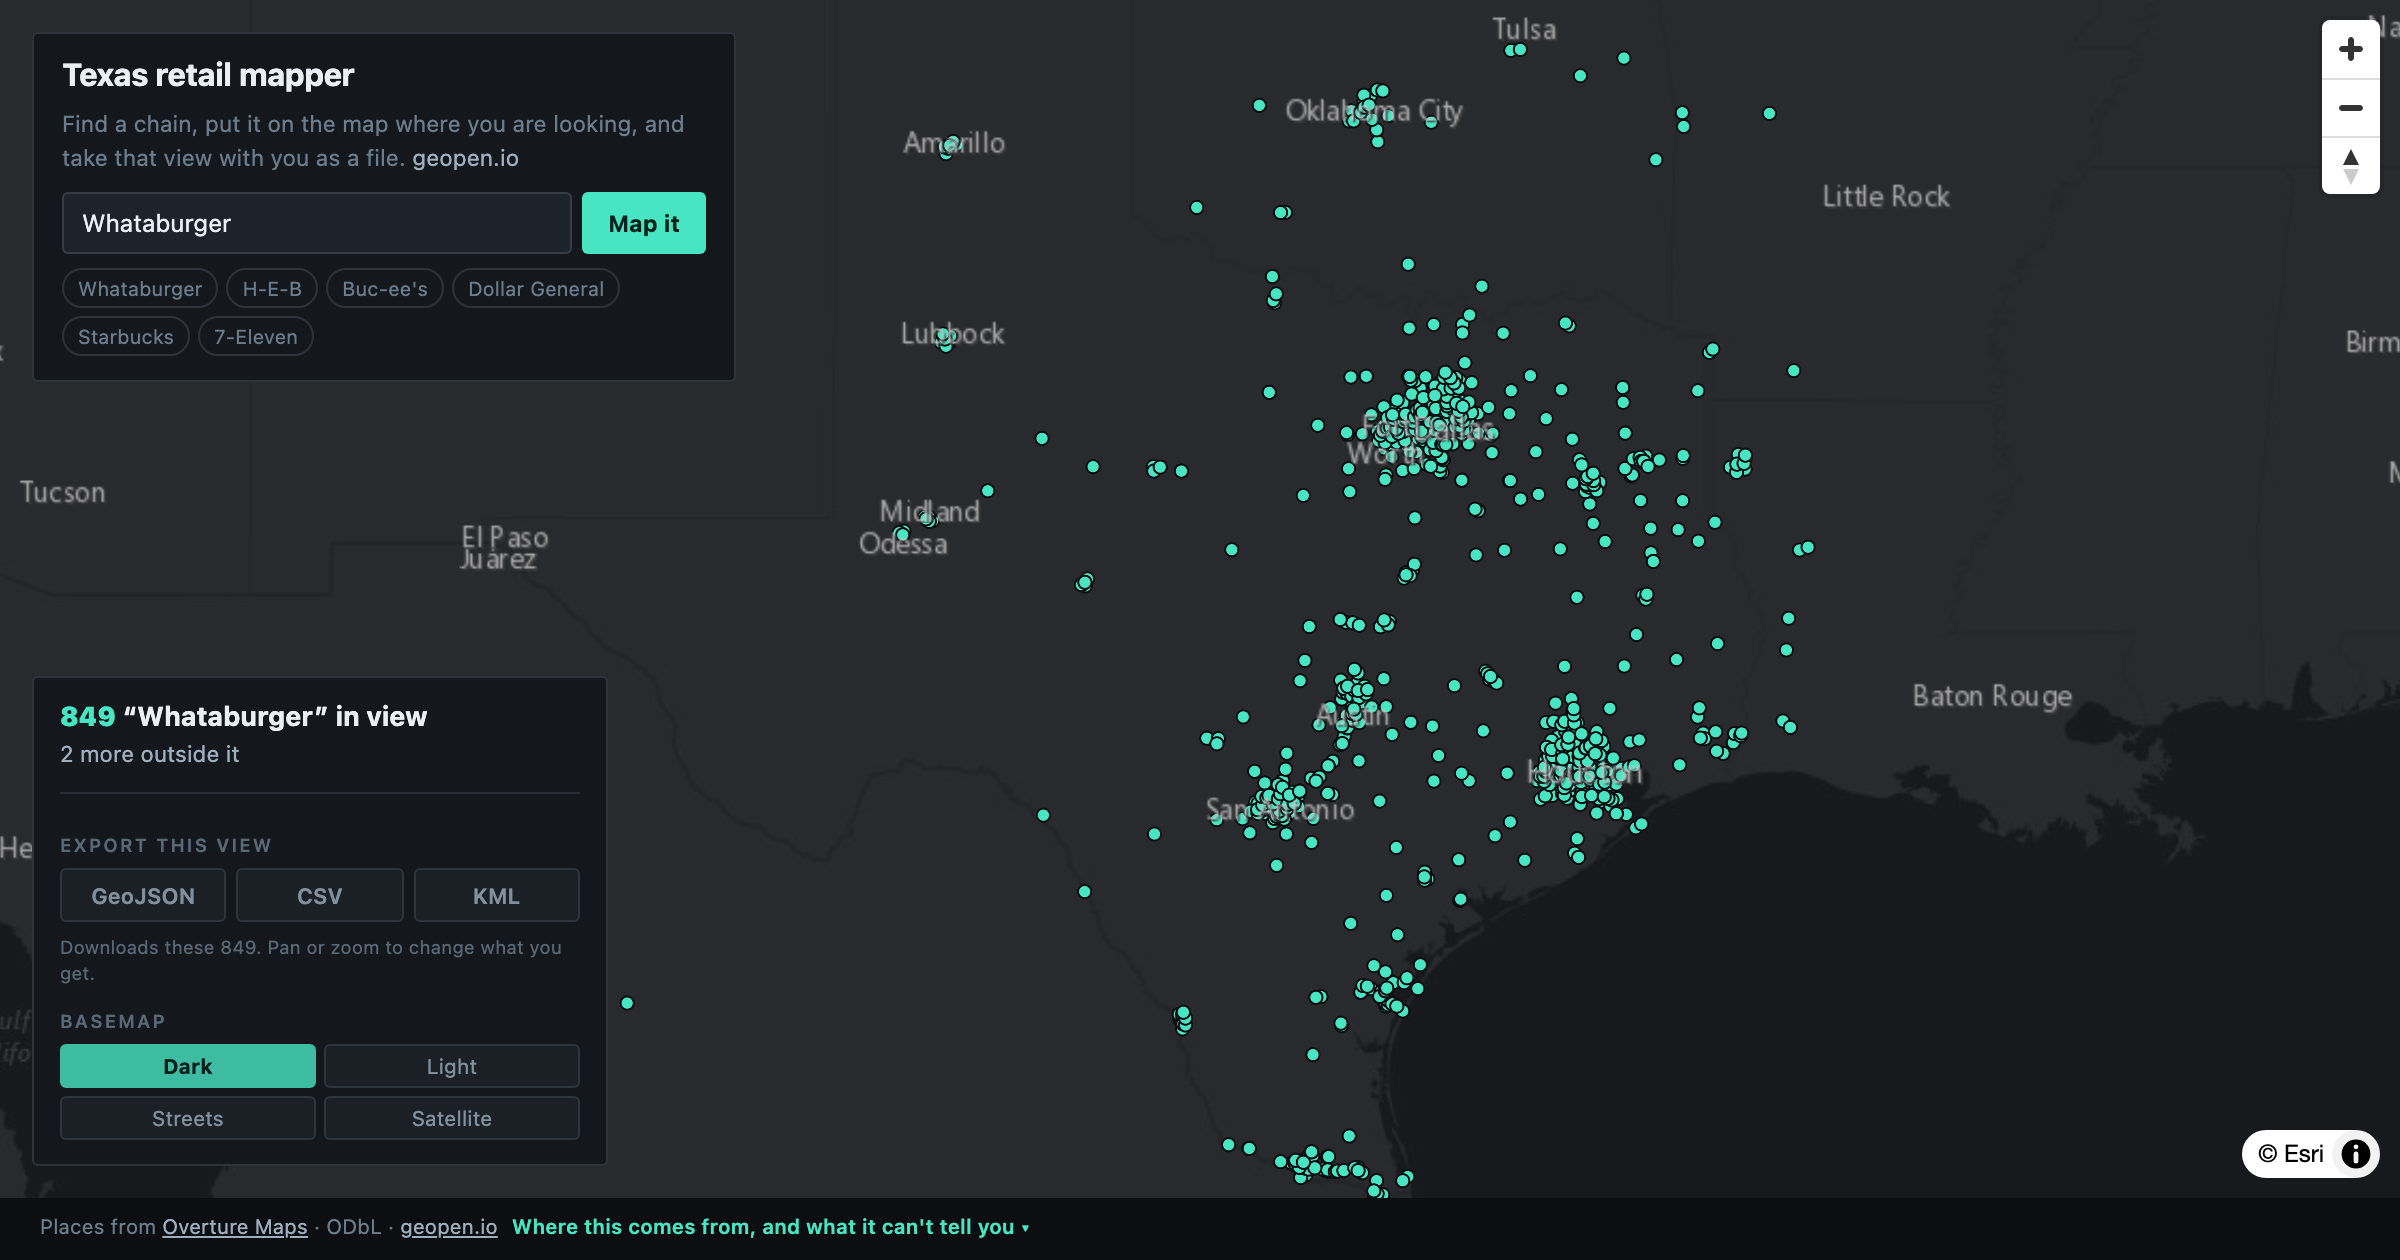
Task: Click the Texas retail mapper title
Action: 208,75
